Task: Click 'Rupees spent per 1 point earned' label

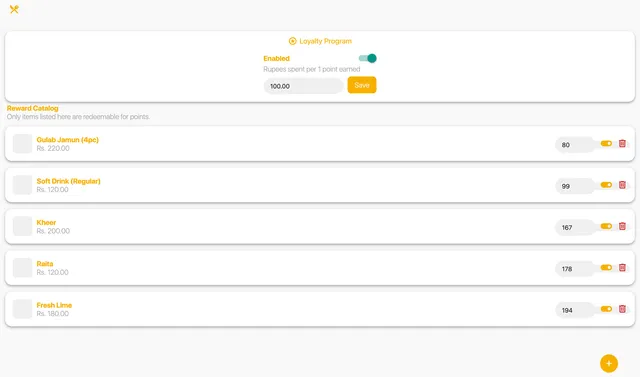Action: (x=311, y=69)
